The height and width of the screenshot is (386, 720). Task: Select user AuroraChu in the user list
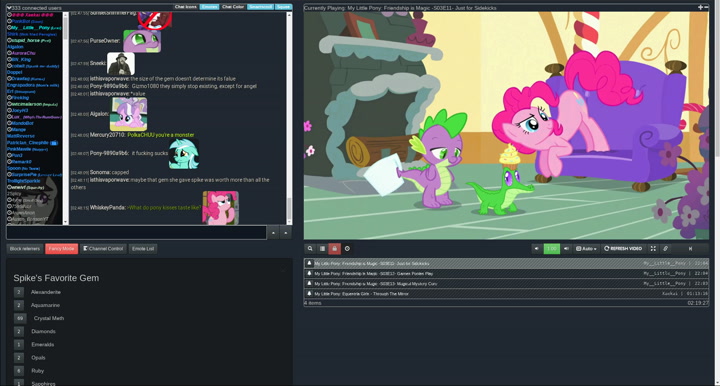(21, 53)
